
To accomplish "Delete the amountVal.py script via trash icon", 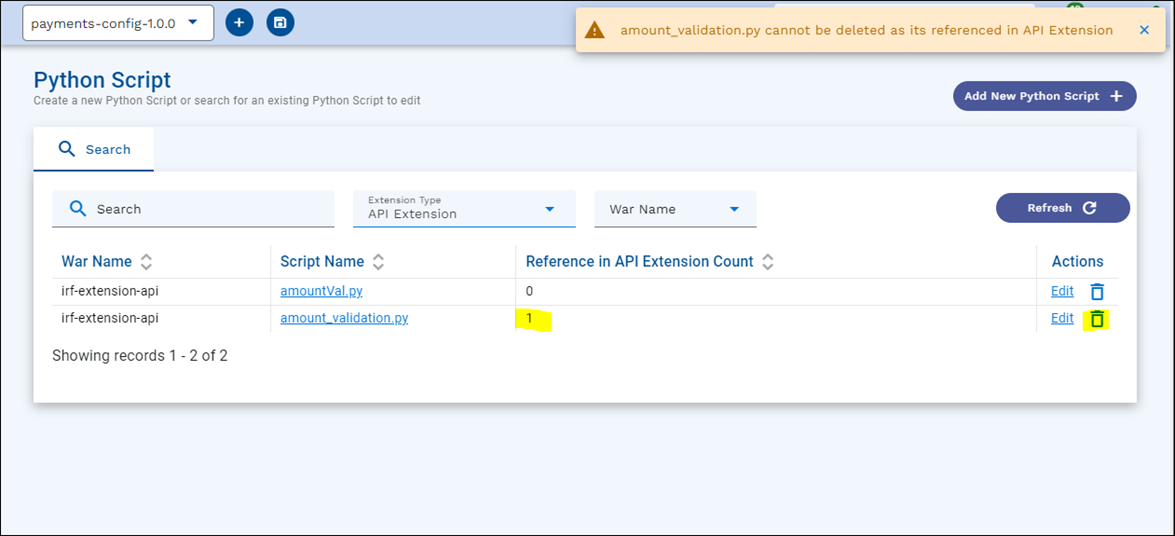I will pos(1097,292).
